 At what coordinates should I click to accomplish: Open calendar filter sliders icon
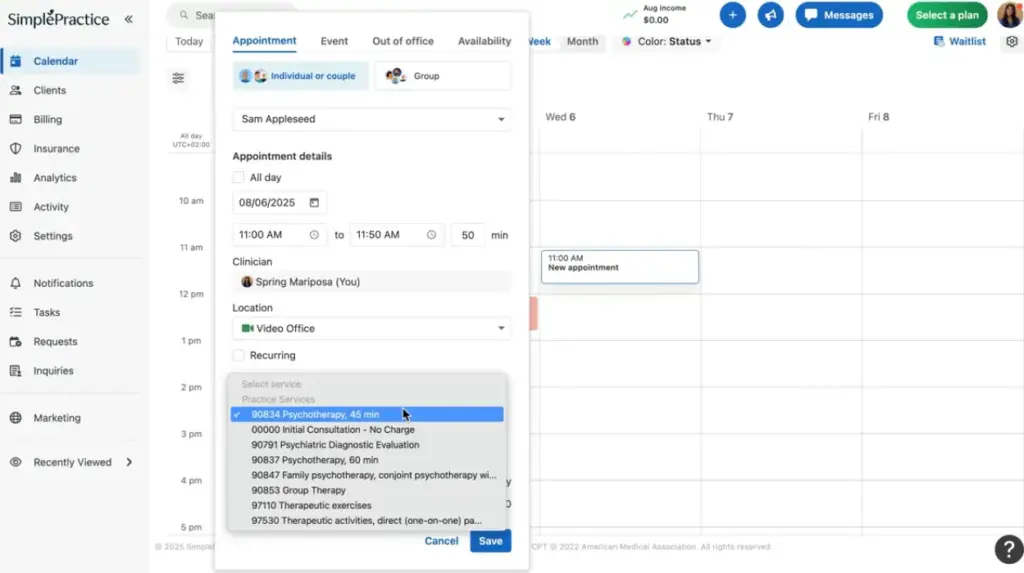point(178,78)
